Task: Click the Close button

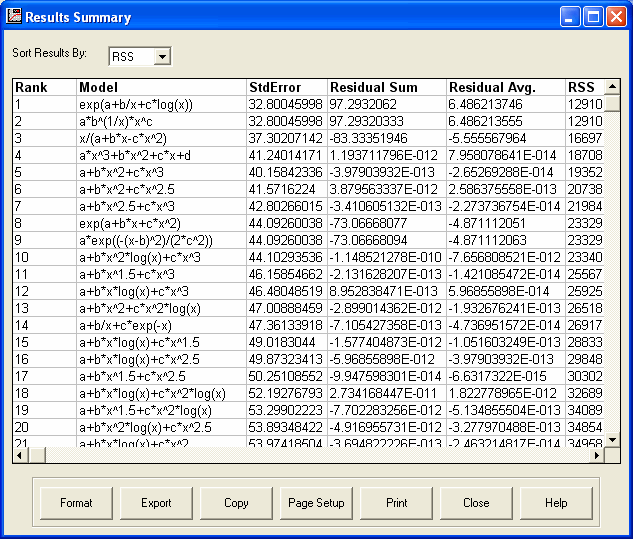Action: [476, 503]
